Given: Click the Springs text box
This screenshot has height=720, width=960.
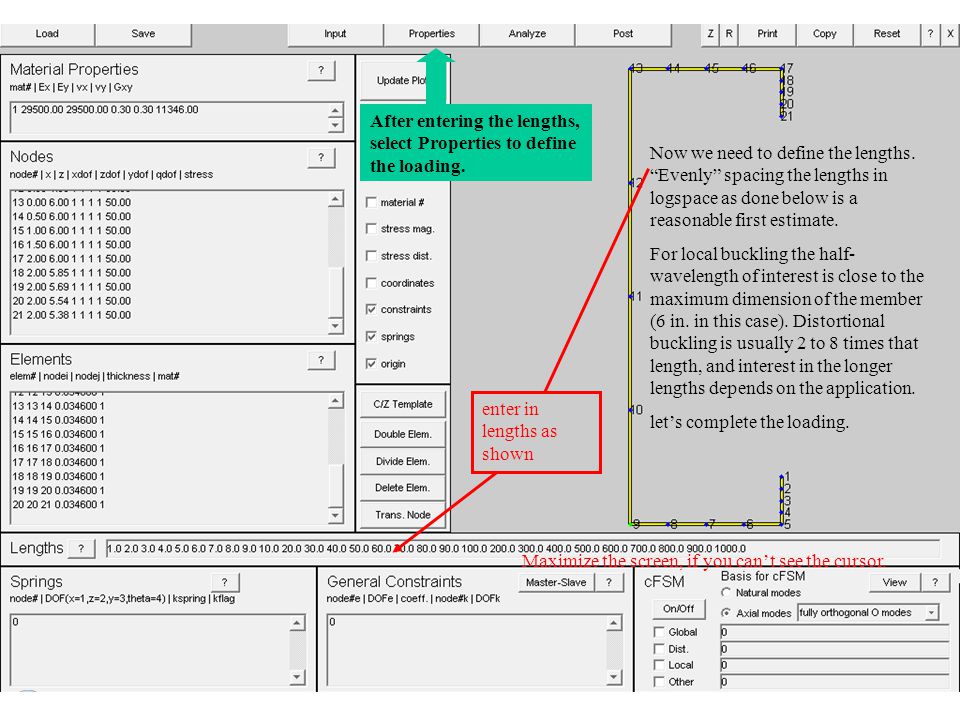Looking at the screenshot, I should tap(151, 650).
